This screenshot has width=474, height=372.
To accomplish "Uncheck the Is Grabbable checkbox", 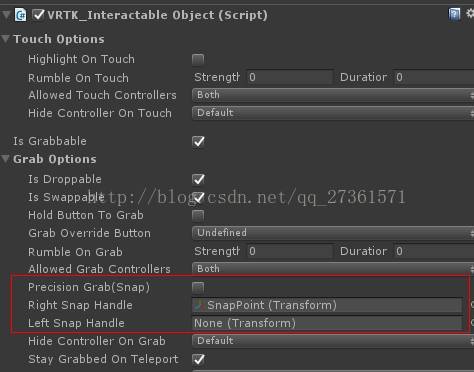I will (x=198, y=141).
